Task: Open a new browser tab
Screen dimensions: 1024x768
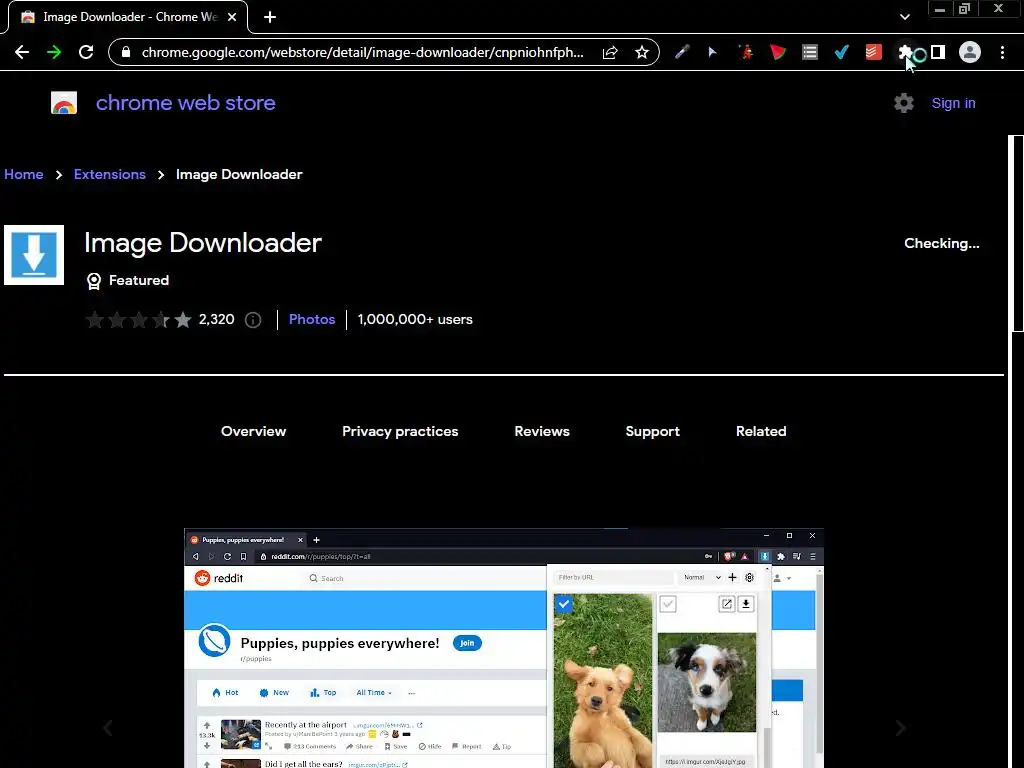Action: pyautogui.click(x=270, y=17)
